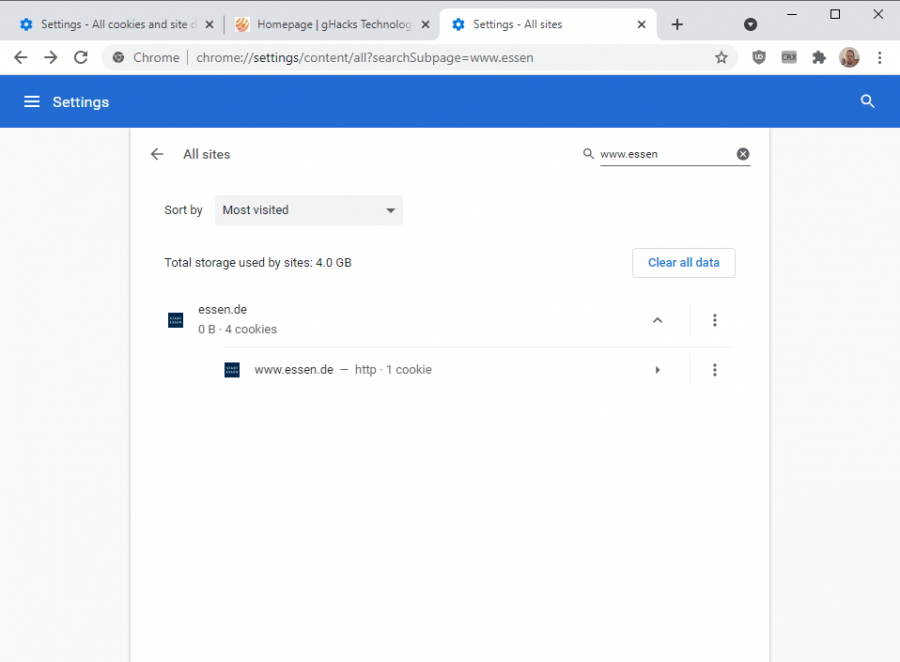The width and height of the screenshot is (900, 662).
Task: Collapse the essen.de site group
Action: point(658,320)
